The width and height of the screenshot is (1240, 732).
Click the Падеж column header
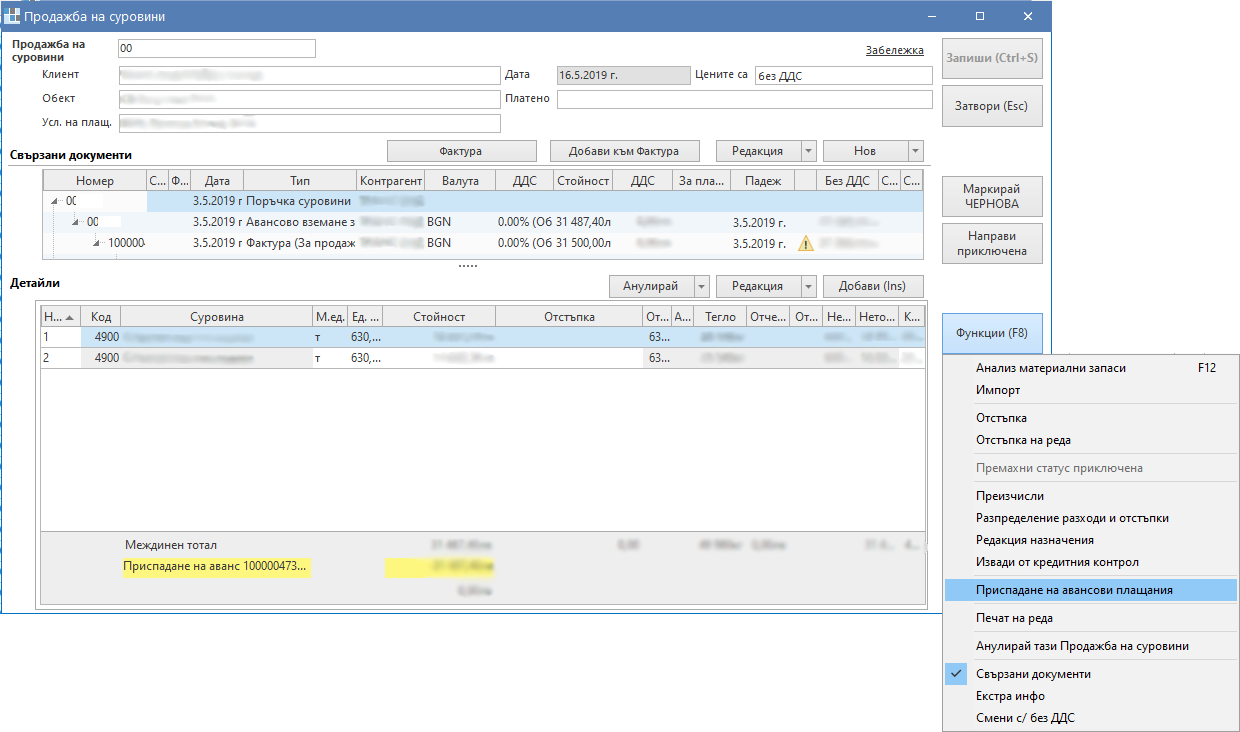click(x=762, y=181)
